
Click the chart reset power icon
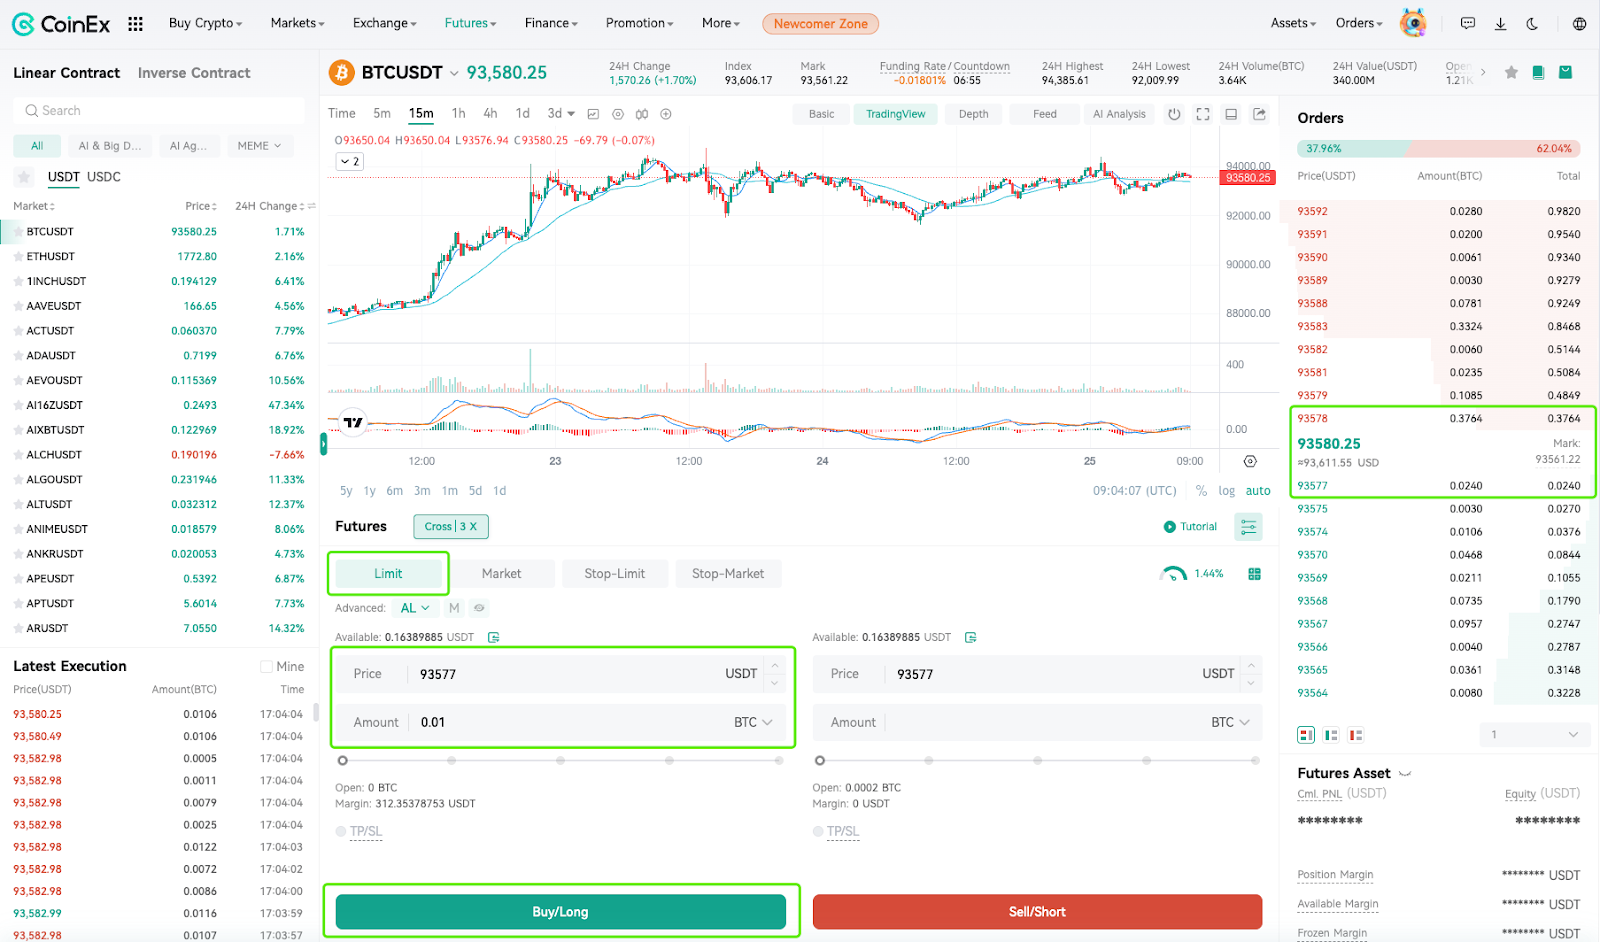(x=1174, y=114)
